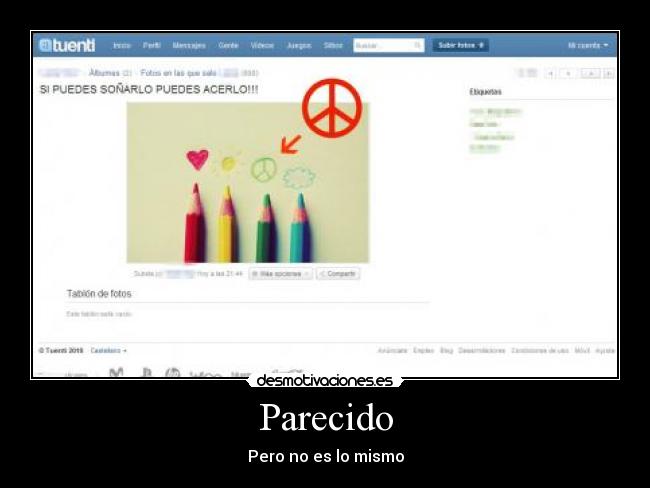Viewport: 650px width, 488px height.
Task: Open the Castellano language dropdown
Action: click(109, 351)
